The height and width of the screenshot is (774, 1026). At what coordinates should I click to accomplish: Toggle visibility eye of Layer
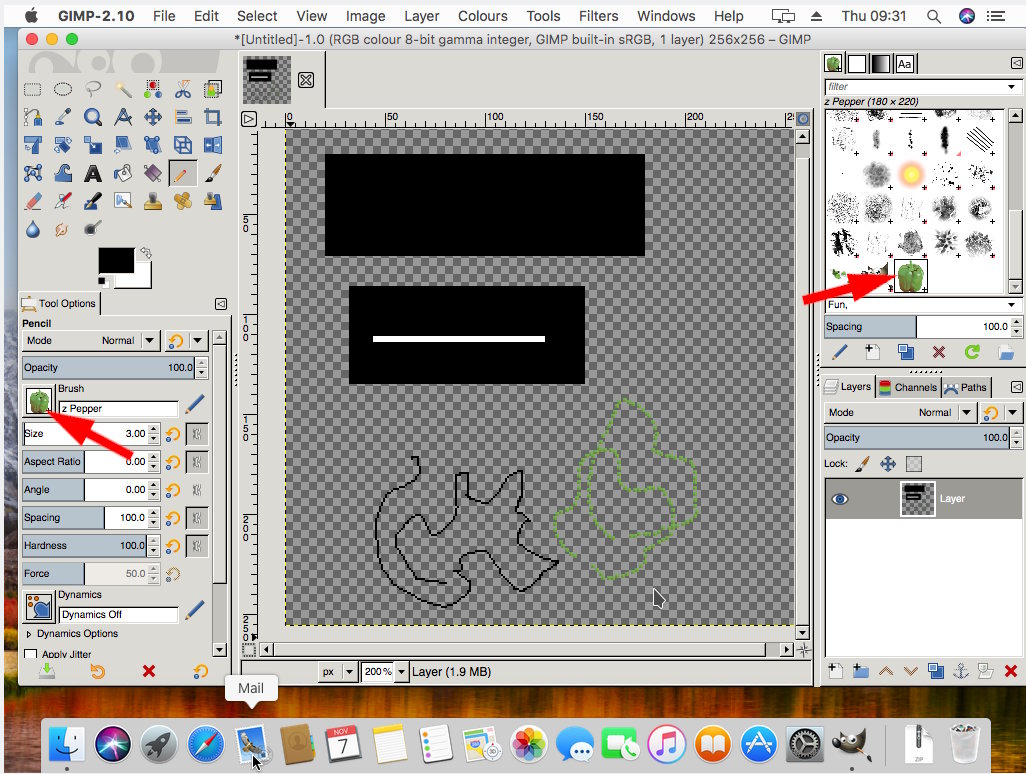[840, 499]
